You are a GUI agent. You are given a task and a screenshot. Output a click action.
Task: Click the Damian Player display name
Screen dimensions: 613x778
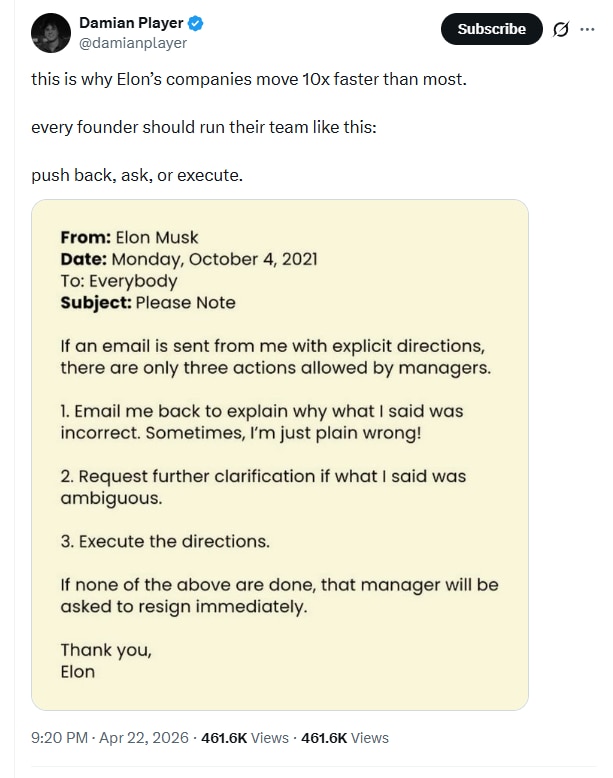pos(130,24)
